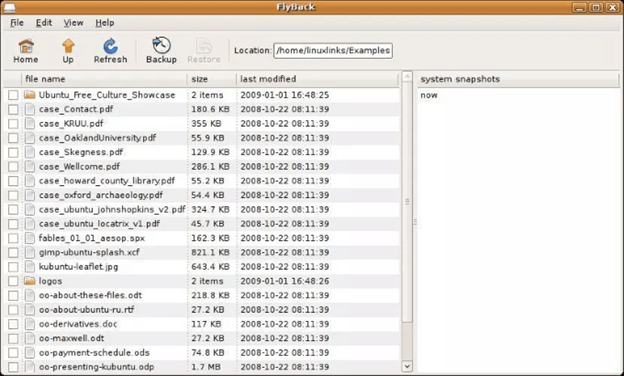The image size is (624, 376).
Task: Click file icon of case_Skegness.pdf
Action: [29, 152]
